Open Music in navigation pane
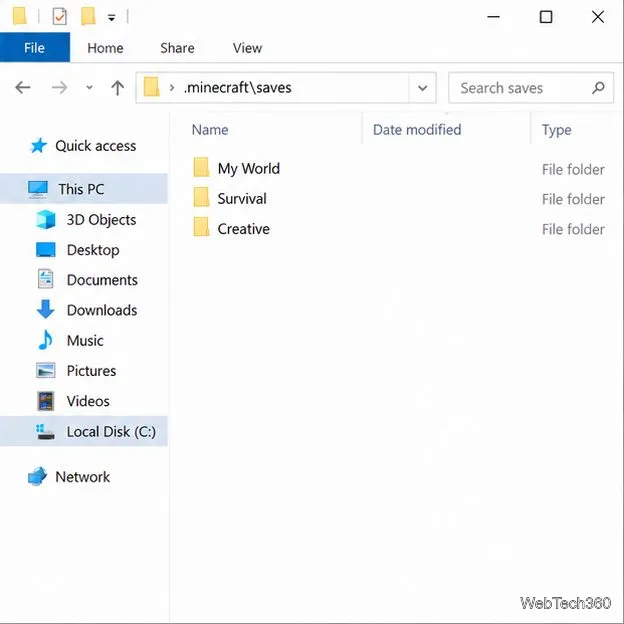Viewport: 624px width, 624px height. point(85,341)
